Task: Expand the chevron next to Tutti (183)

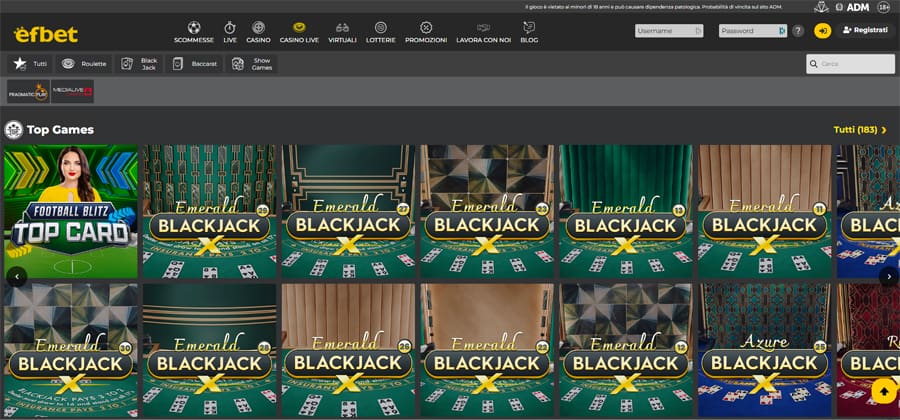Action: (884, 131)
